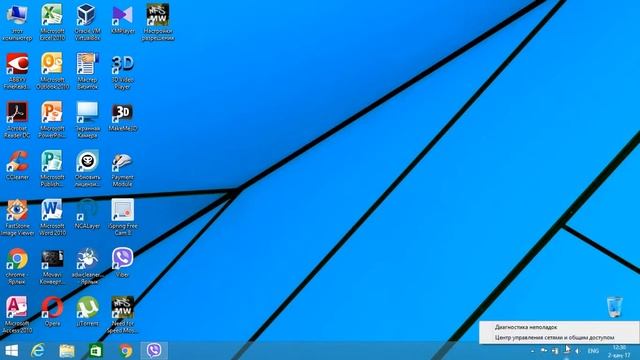
Task: Select the Payment Module shortcut
Action: [122, 169]
